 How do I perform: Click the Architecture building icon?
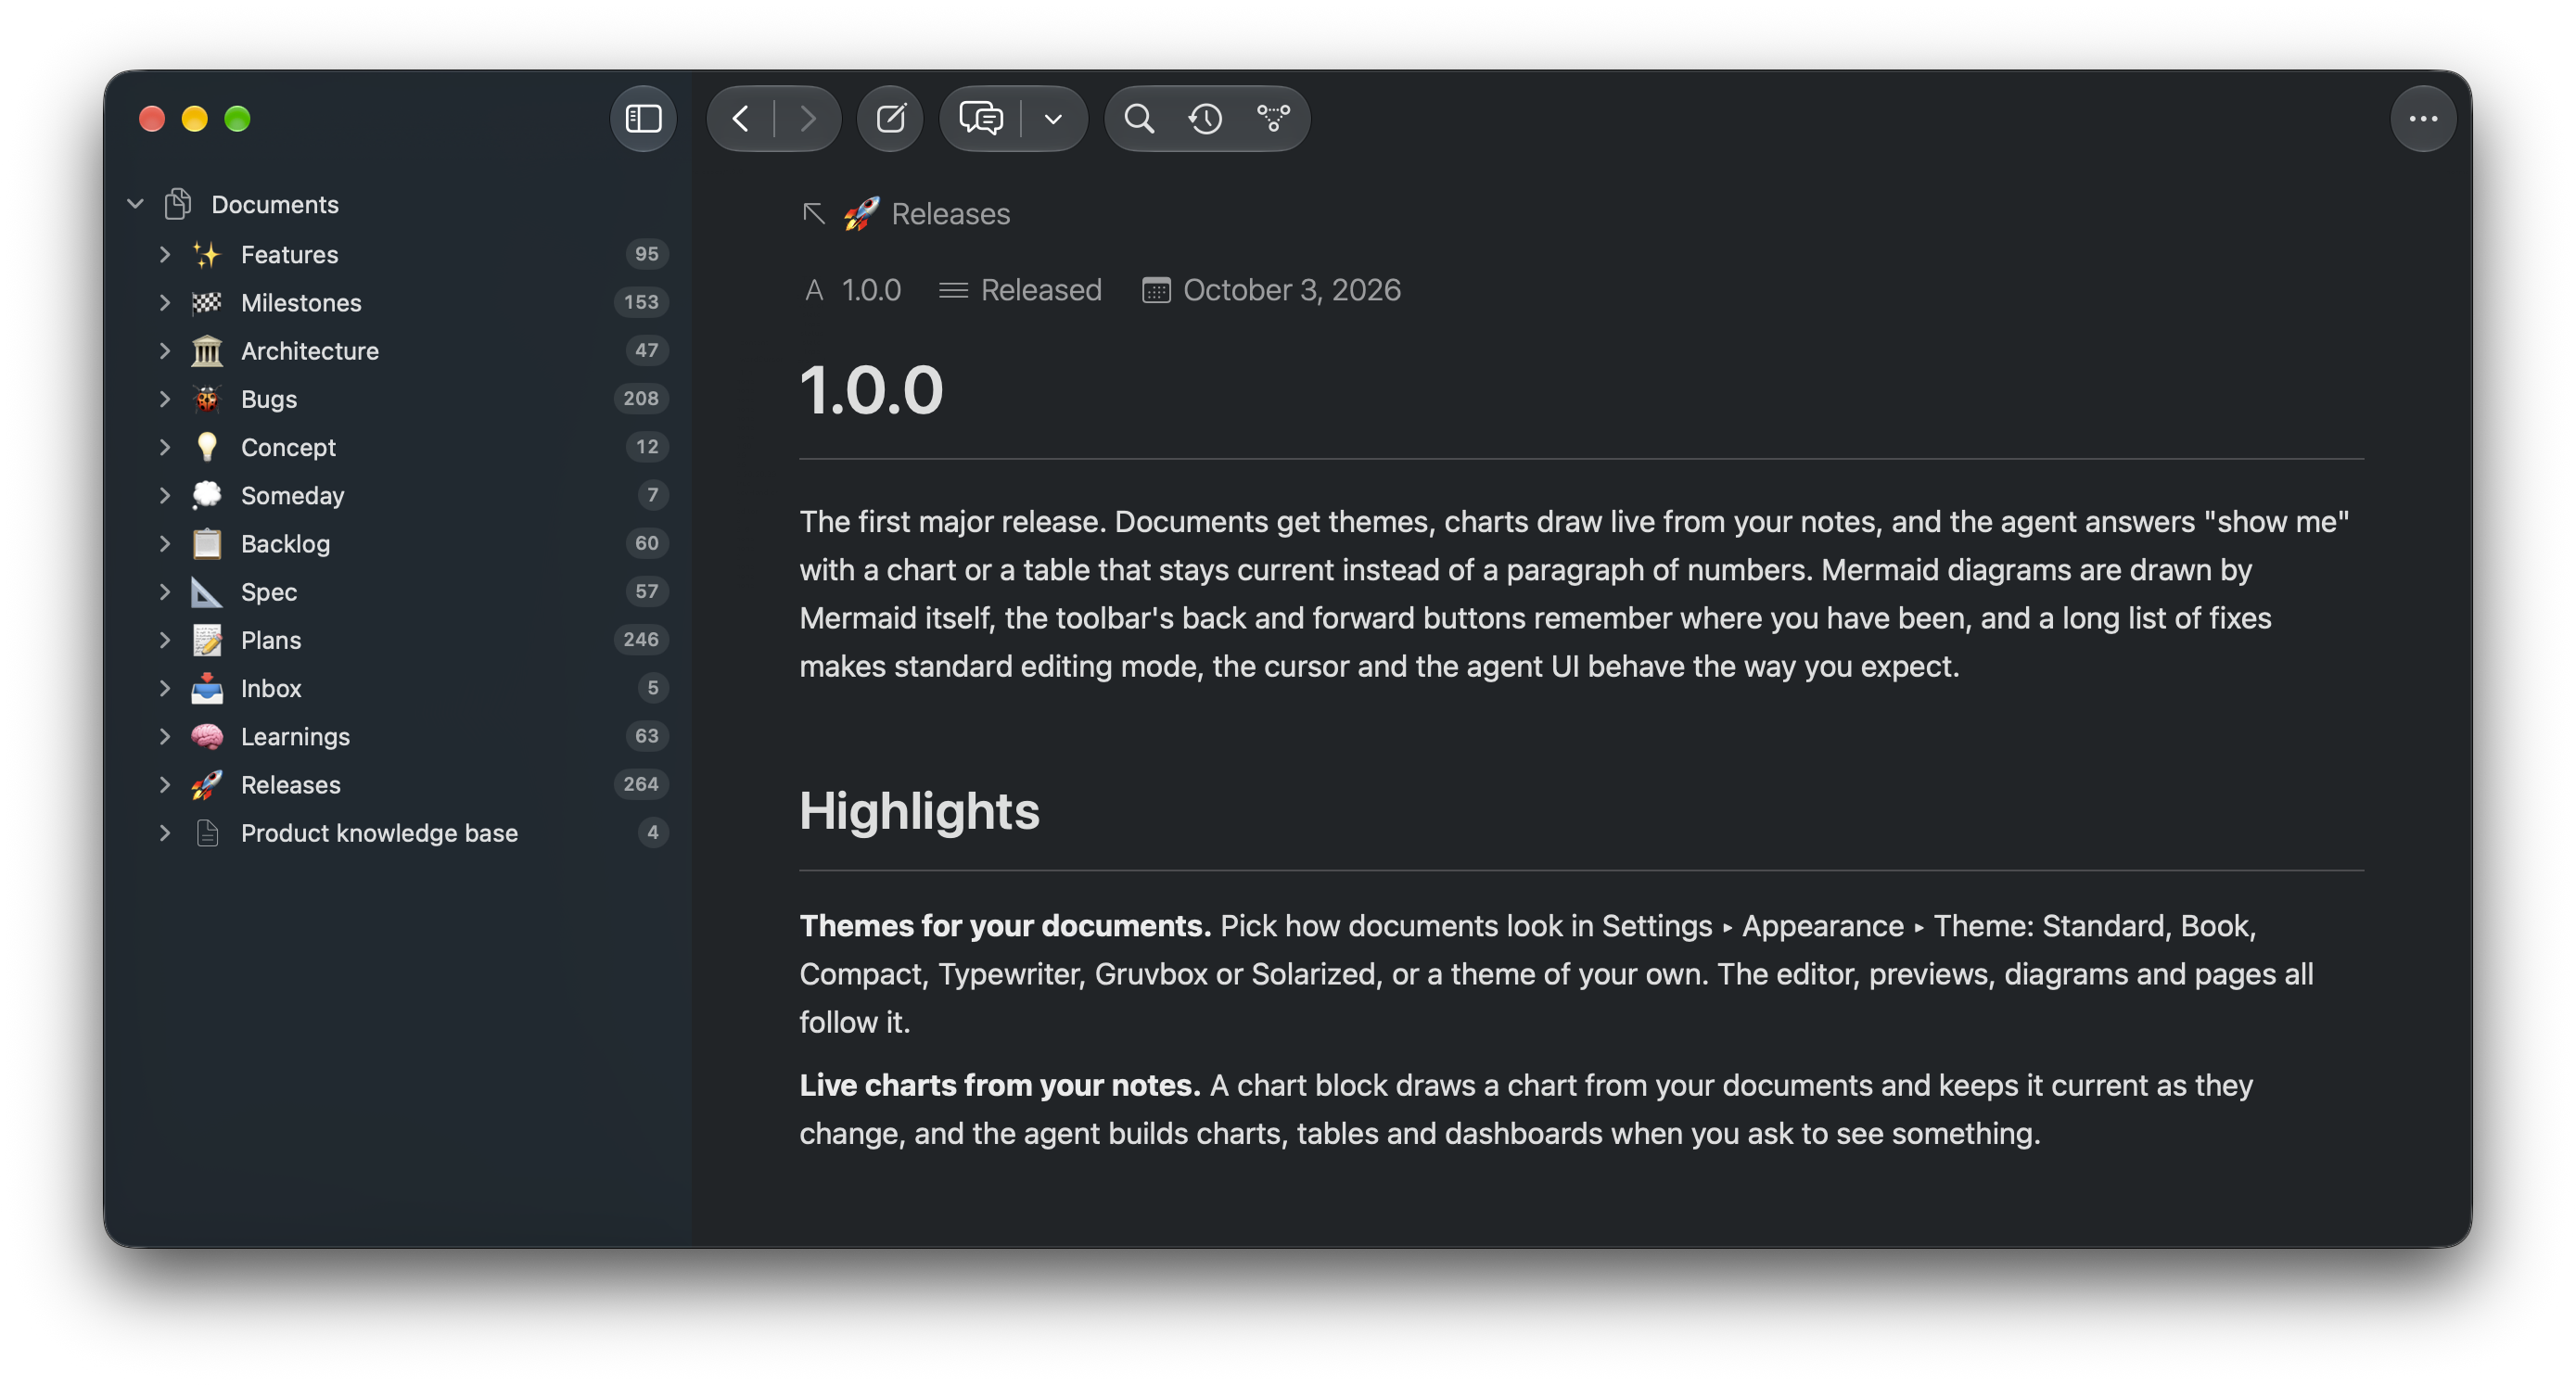206,350
